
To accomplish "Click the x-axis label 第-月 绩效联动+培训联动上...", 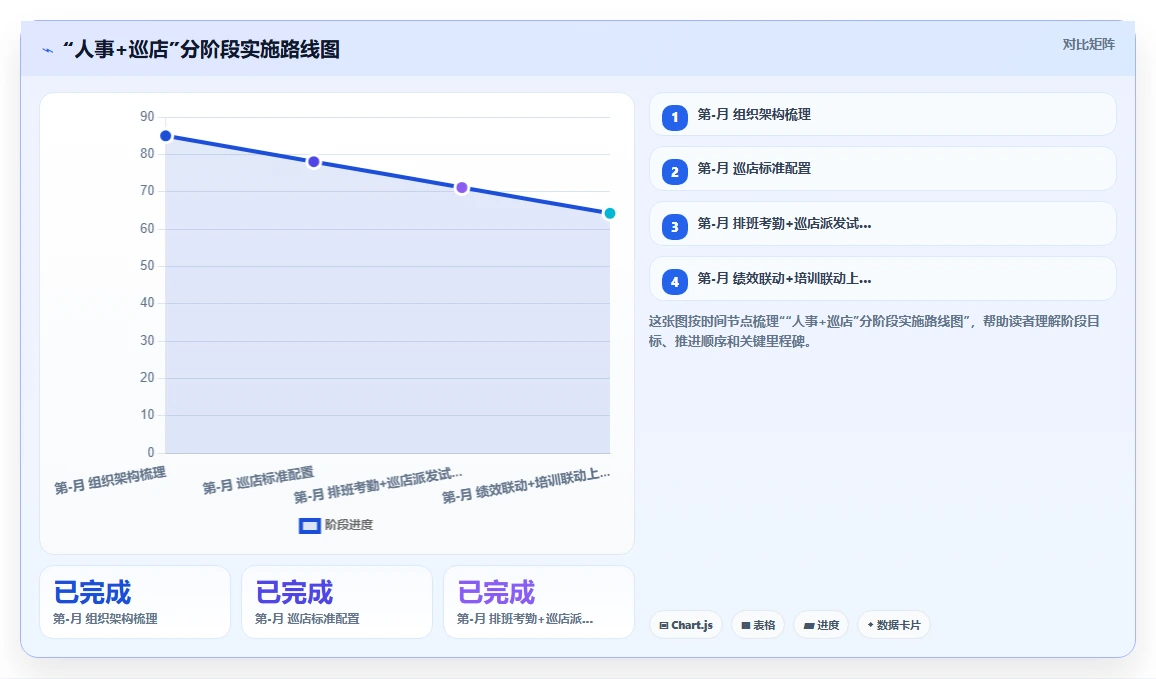I will coord(526,486).
